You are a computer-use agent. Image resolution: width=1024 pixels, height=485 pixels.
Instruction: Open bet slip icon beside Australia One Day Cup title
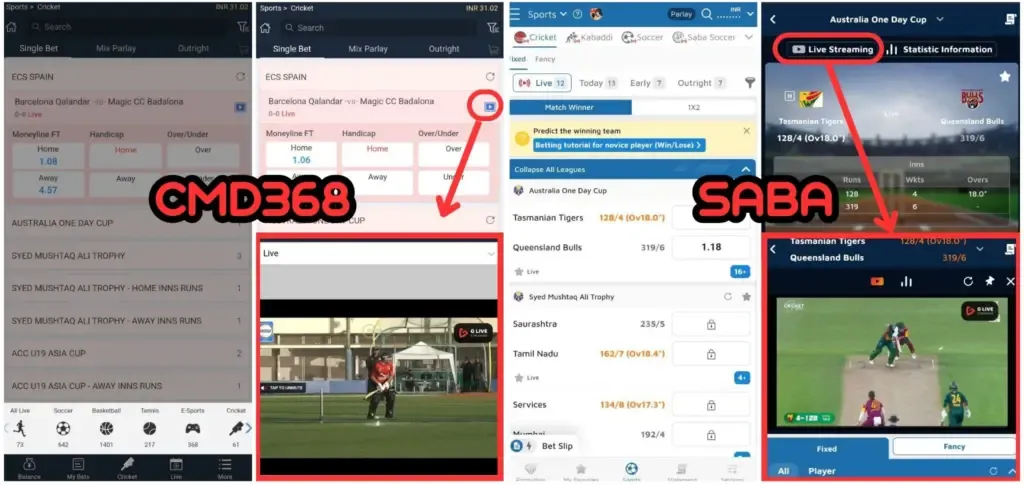coord(1010,19)
